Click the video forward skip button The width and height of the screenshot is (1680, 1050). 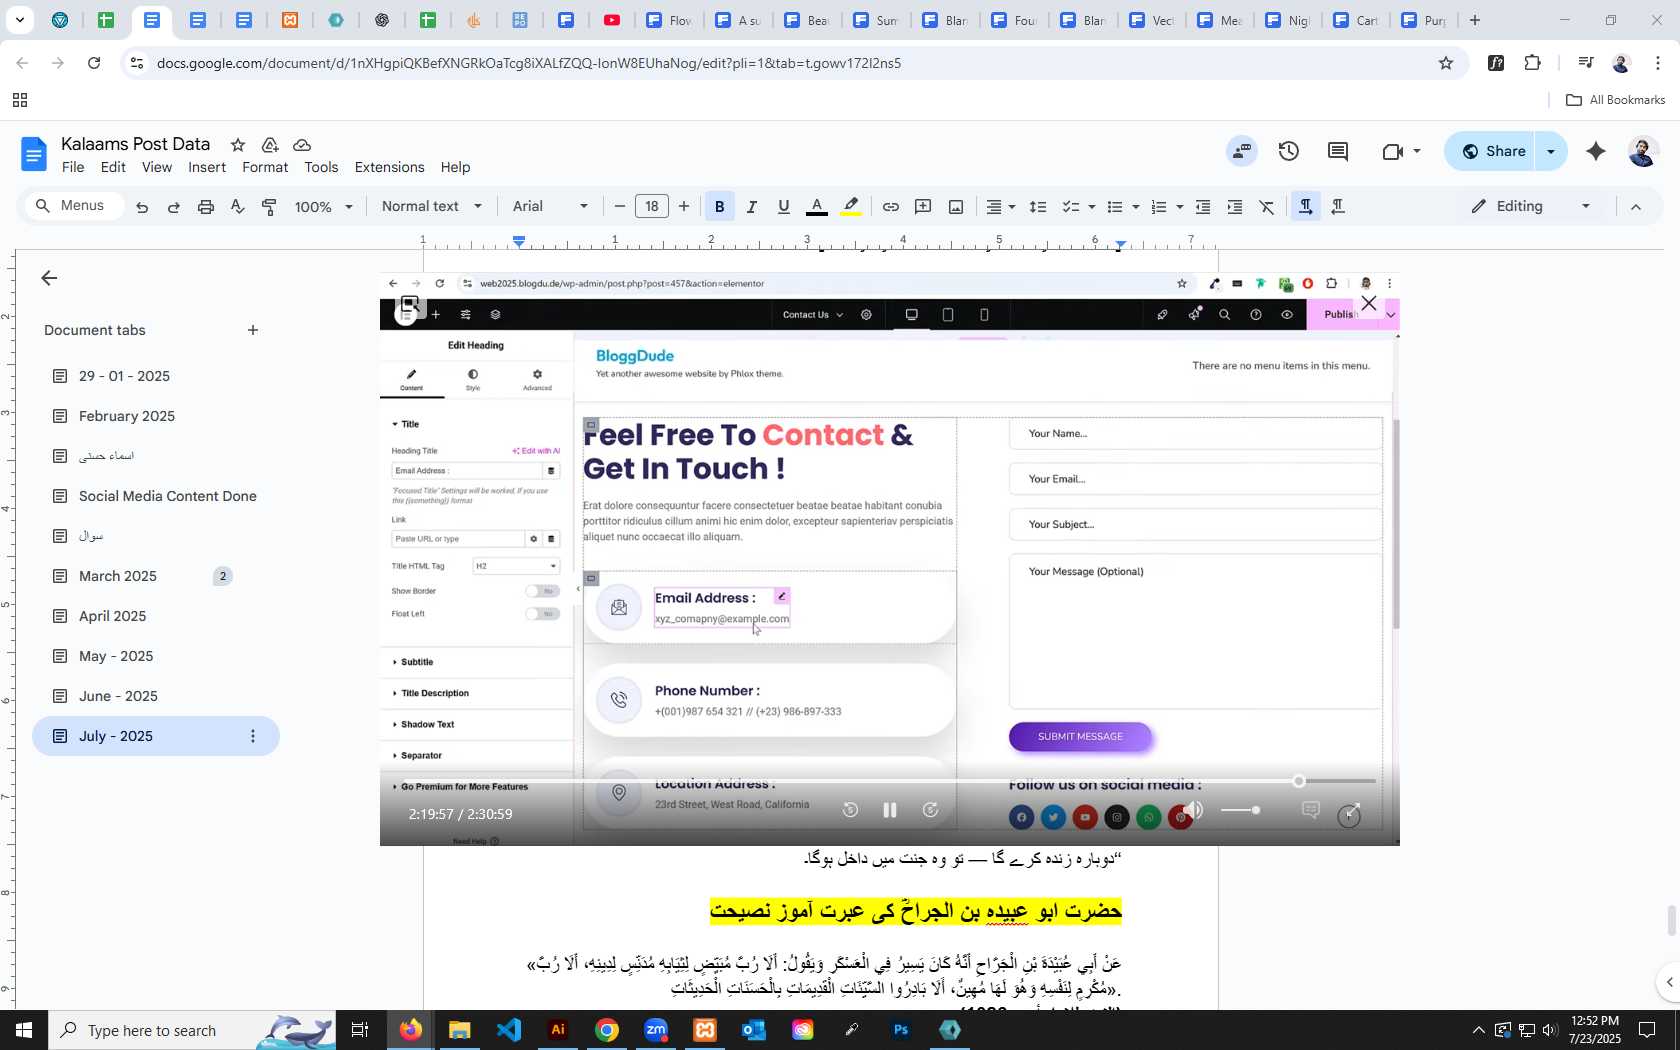[x=930, y=810]
